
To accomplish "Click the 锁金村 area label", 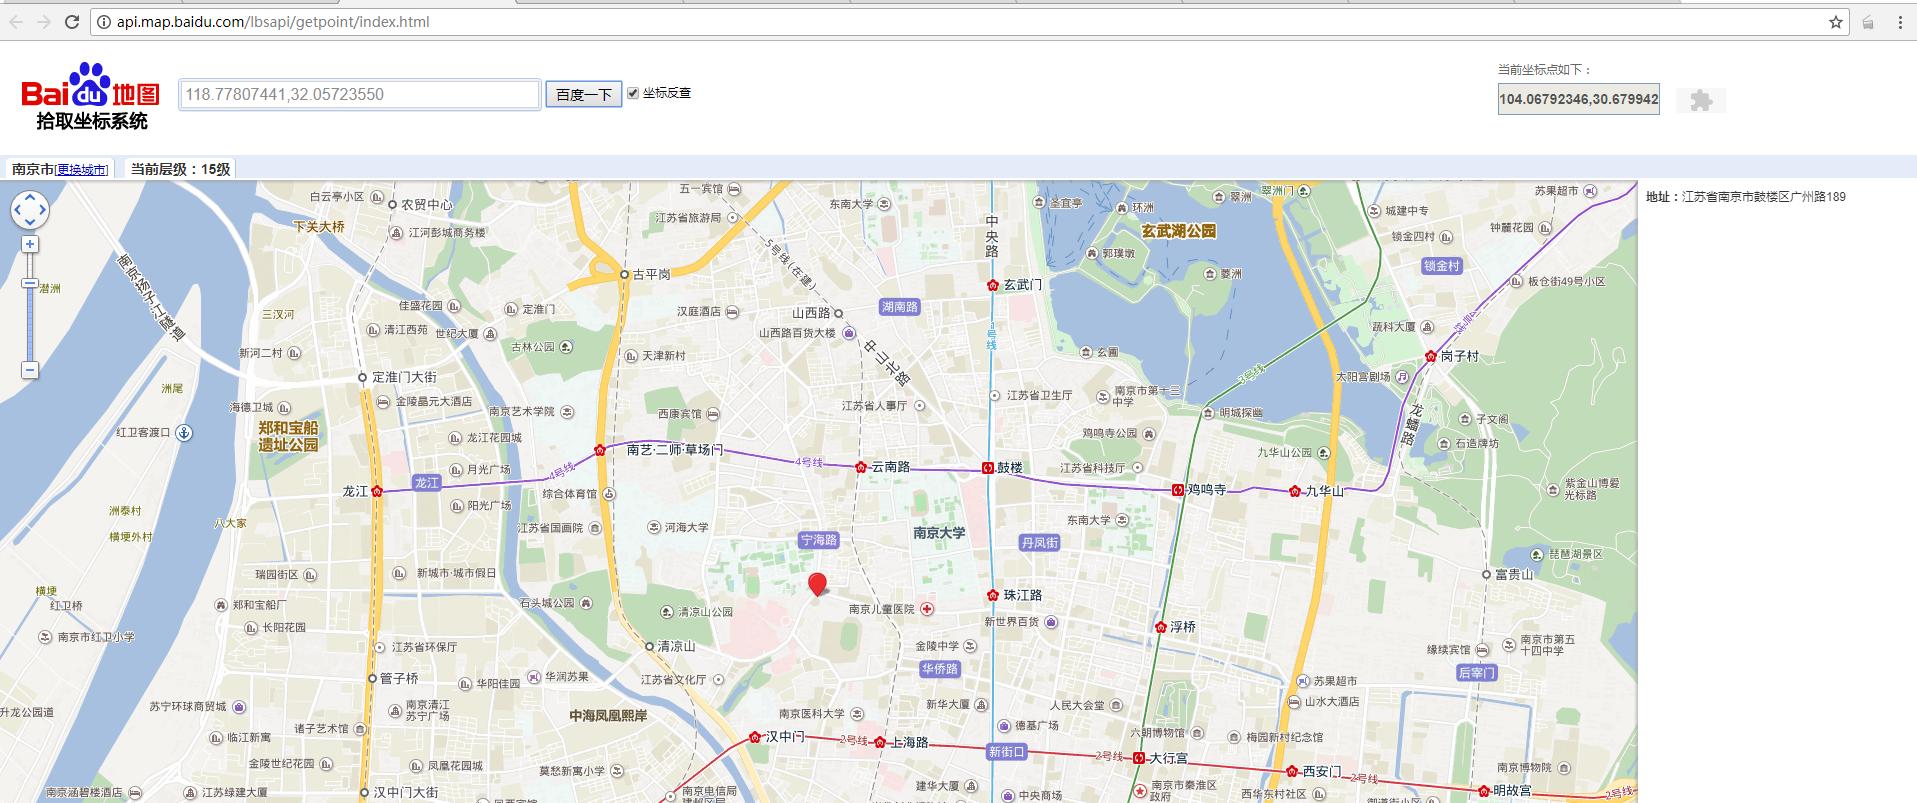I will click(x=1442, y=266).
